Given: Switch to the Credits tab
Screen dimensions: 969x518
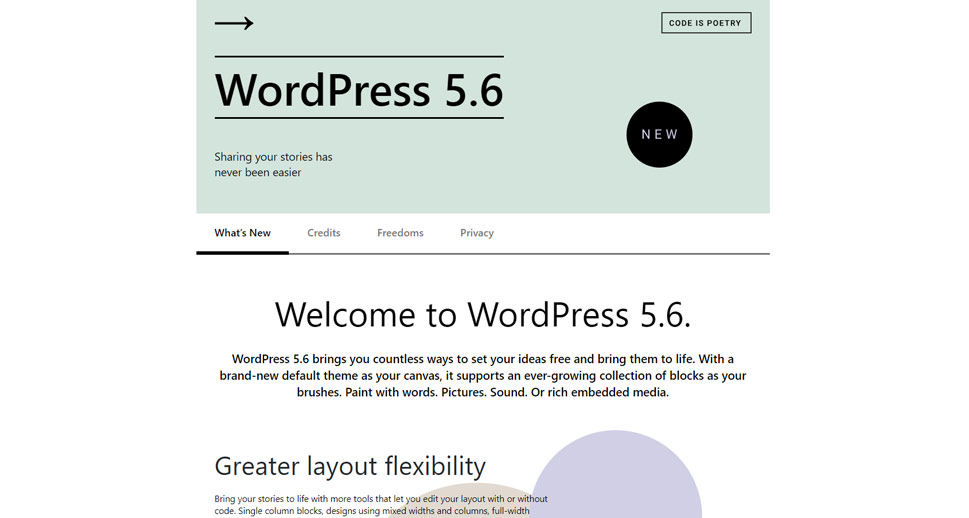Looking at the screenshot, I should coord(324,233).
